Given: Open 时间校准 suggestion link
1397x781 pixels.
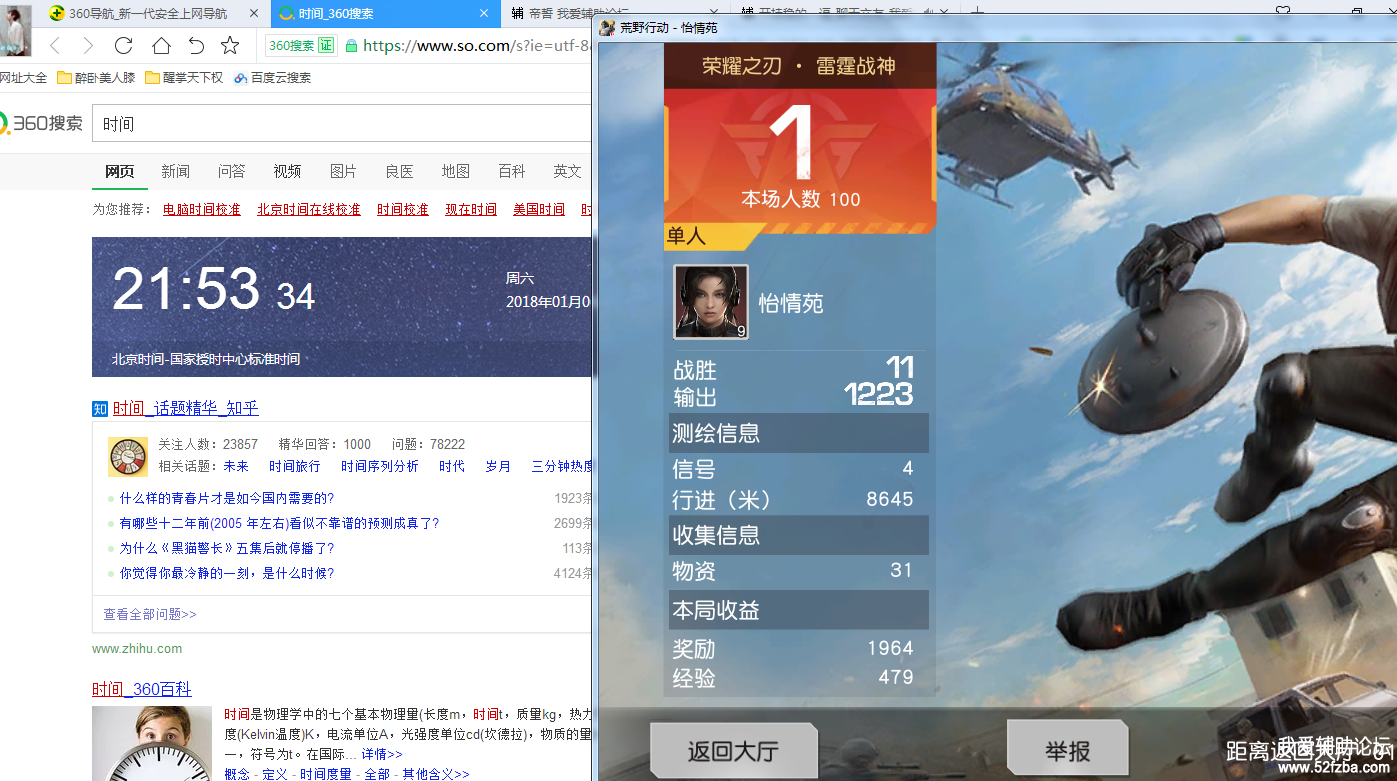Looking at the screenshot, I should [x=403, y=209].
